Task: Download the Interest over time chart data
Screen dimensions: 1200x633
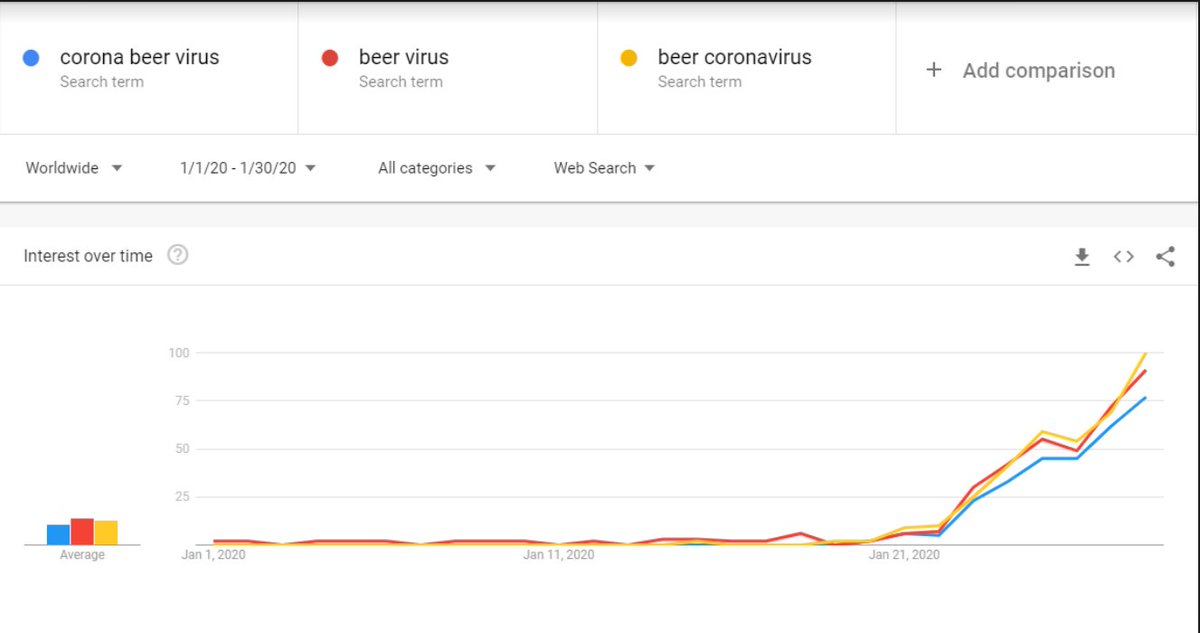Action: (1081, 257)
